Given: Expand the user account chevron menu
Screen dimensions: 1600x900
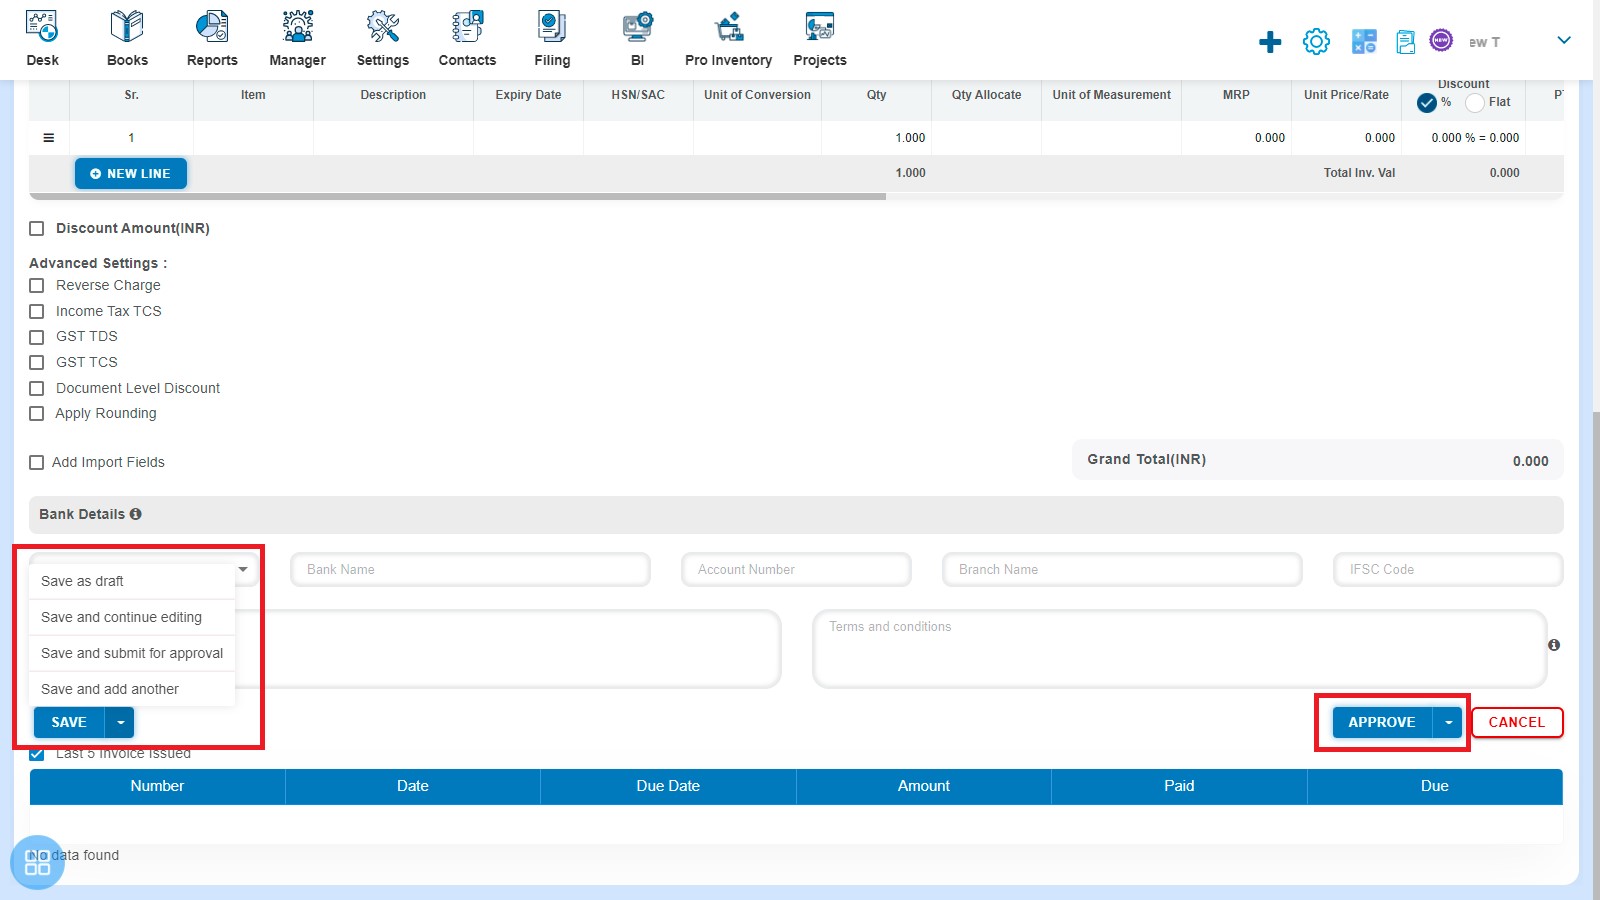Looking at the screenshot, I should [1564, 40].
